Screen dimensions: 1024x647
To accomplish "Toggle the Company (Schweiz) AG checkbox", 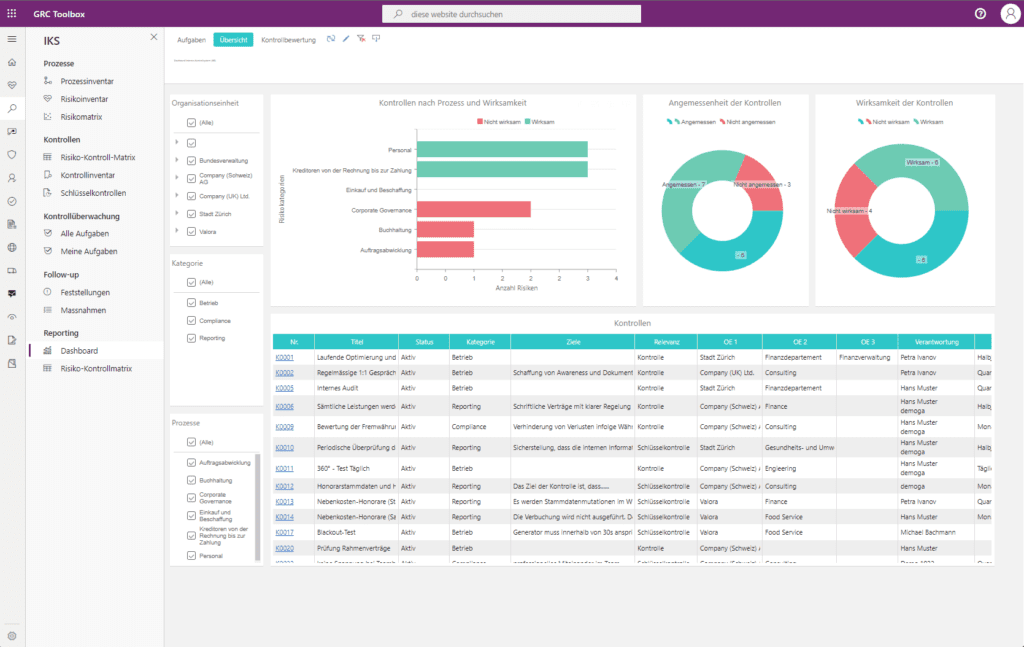I will point(191,178).
